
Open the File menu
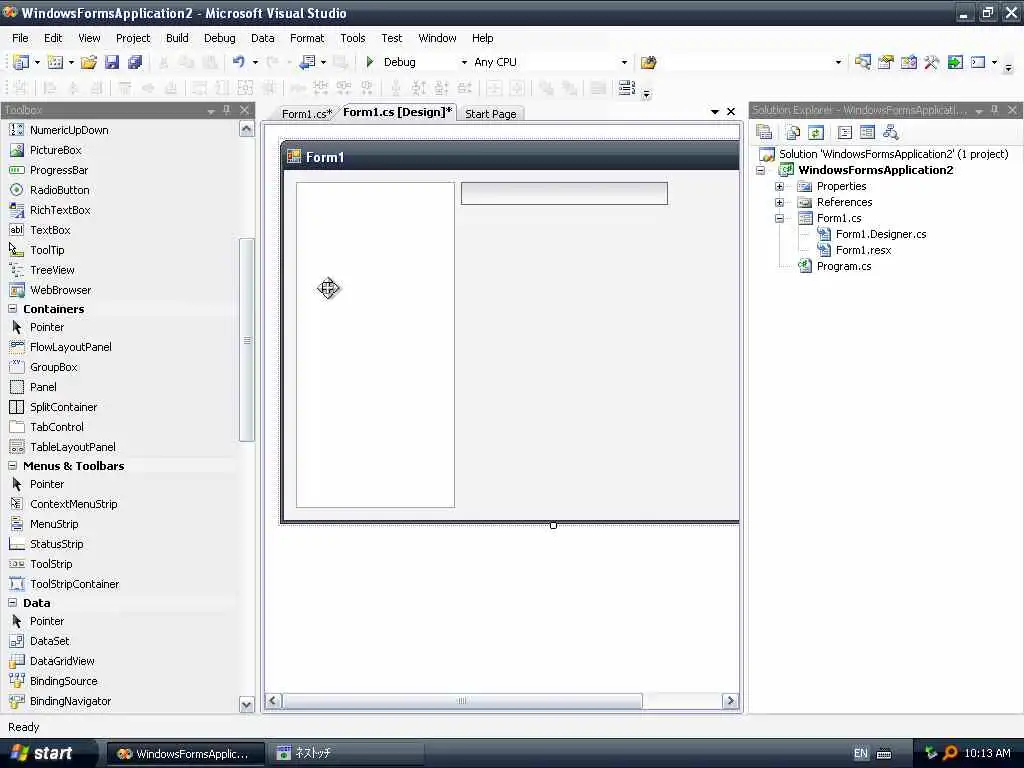click(x=20, y=38)
